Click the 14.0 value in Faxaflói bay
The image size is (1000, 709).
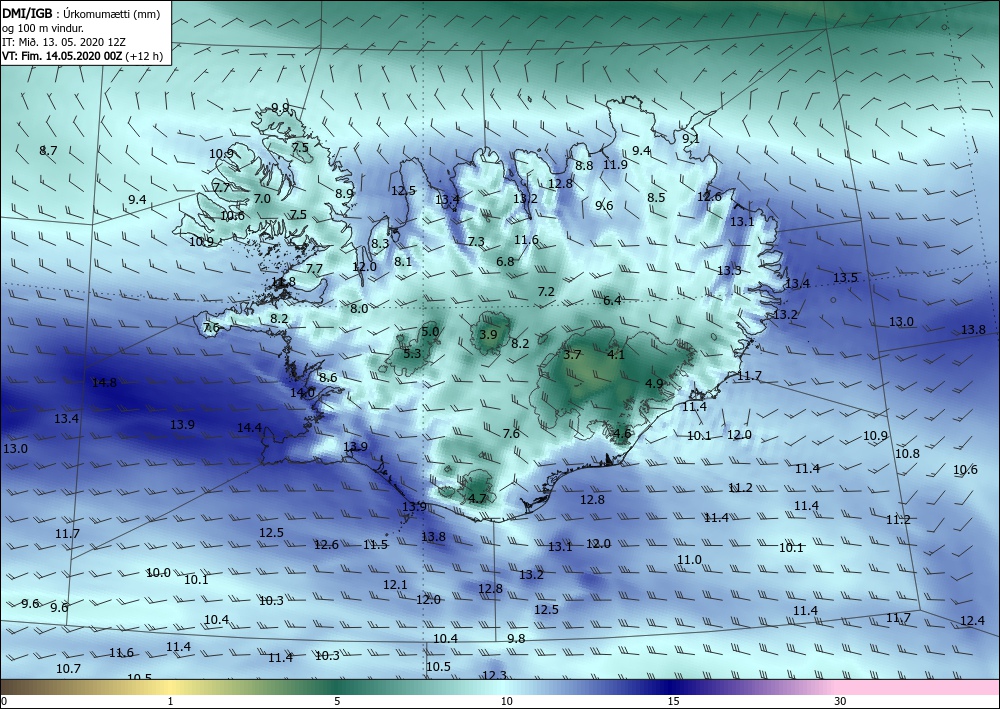[302, 393]
